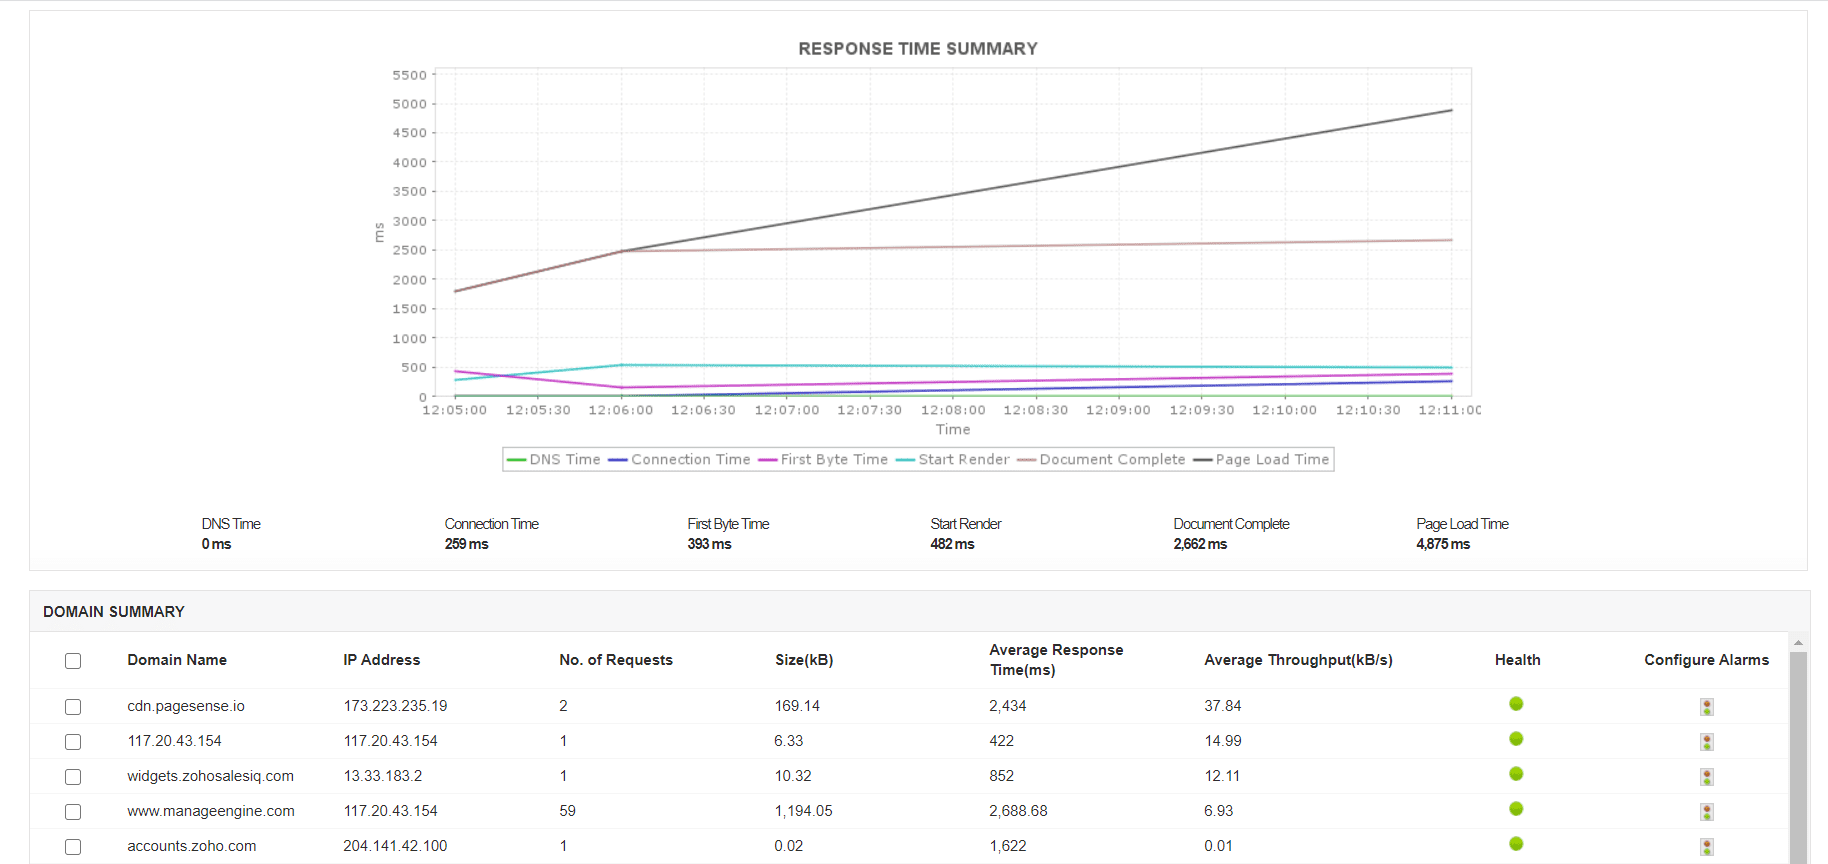Click green health indicator for cdn.pagesense.io
Screen dimensions: 1828x864
[1516, 704]
